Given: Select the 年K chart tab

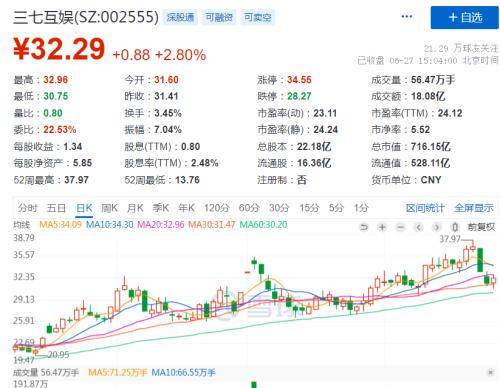Looking at the screenshot, I should pos(186,208).
